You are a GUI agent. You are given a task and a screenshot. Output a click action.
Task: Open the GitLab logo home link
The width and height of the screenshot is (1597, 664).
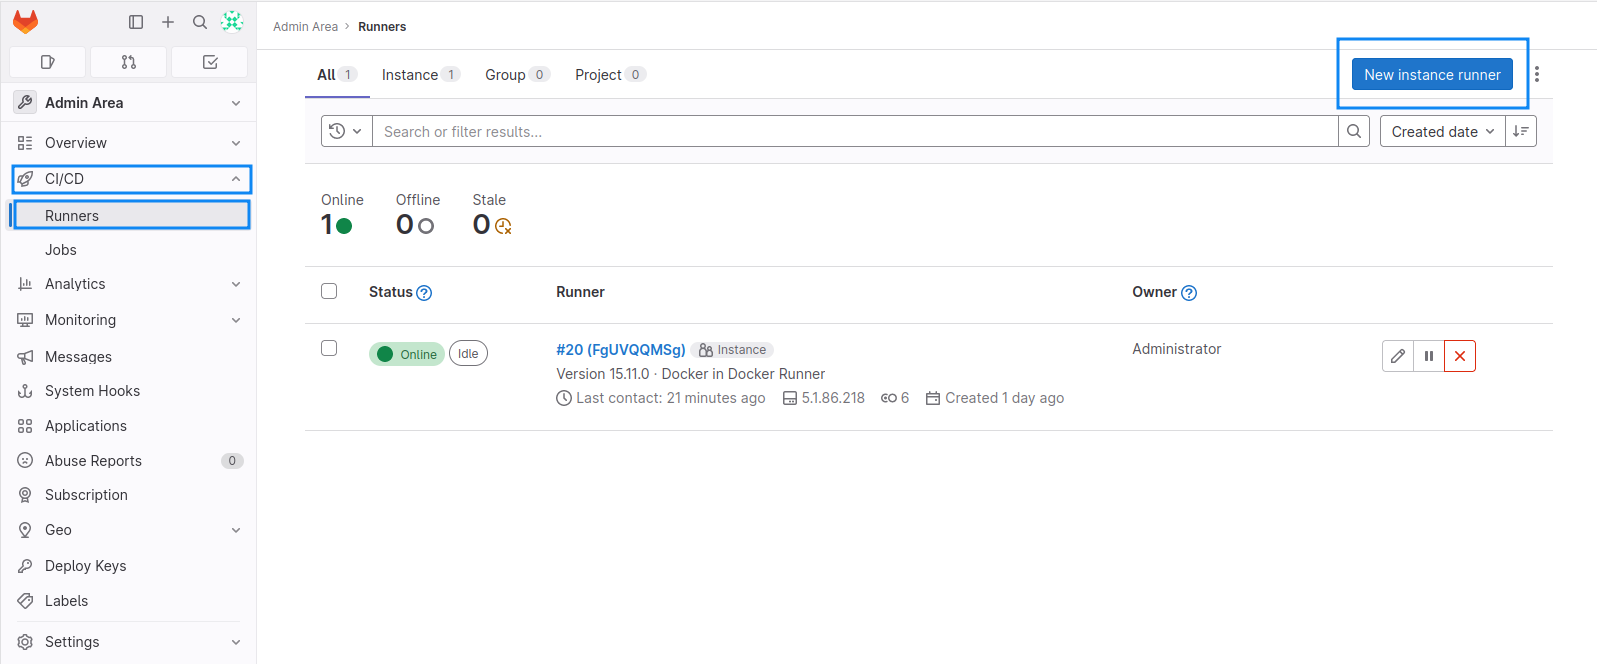[26, 22]
